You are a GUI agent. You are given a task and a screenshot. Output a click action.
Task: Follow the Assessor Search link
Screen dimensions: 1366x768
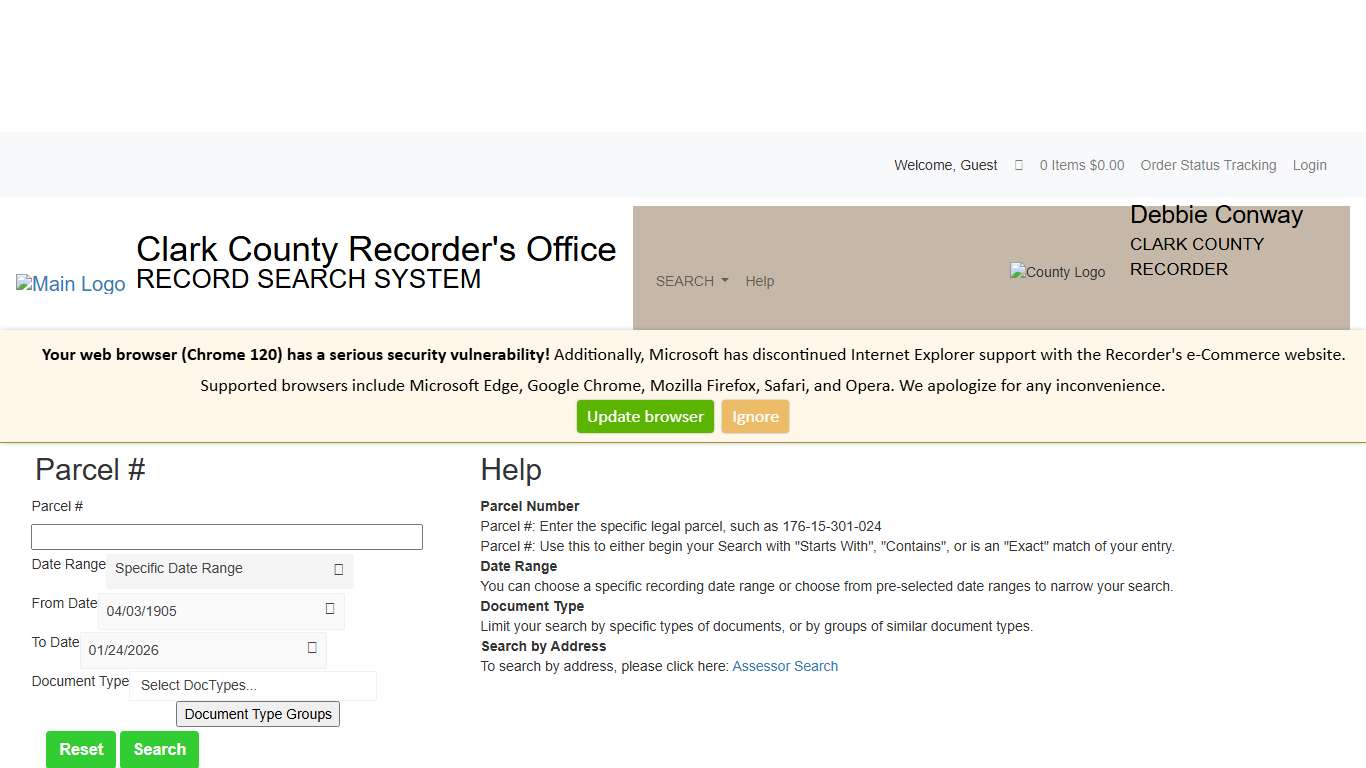click(x=785, y=666)
